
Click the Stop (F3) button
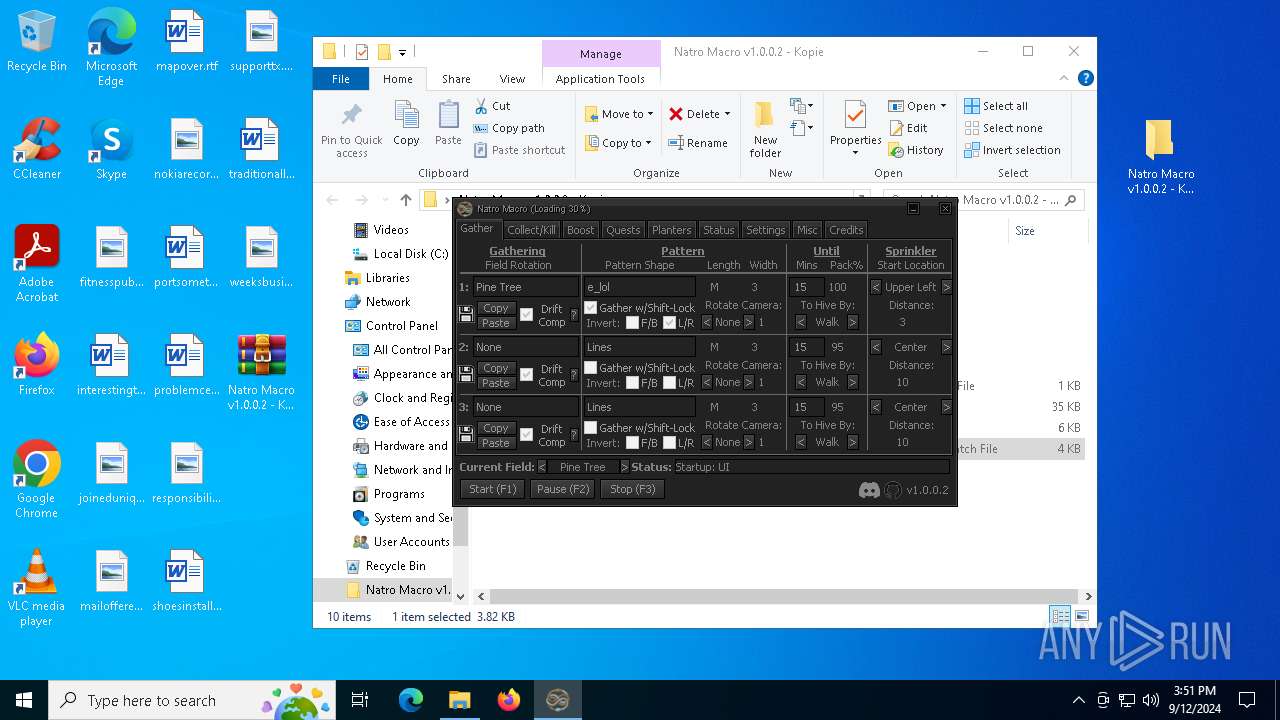[633, 489]
